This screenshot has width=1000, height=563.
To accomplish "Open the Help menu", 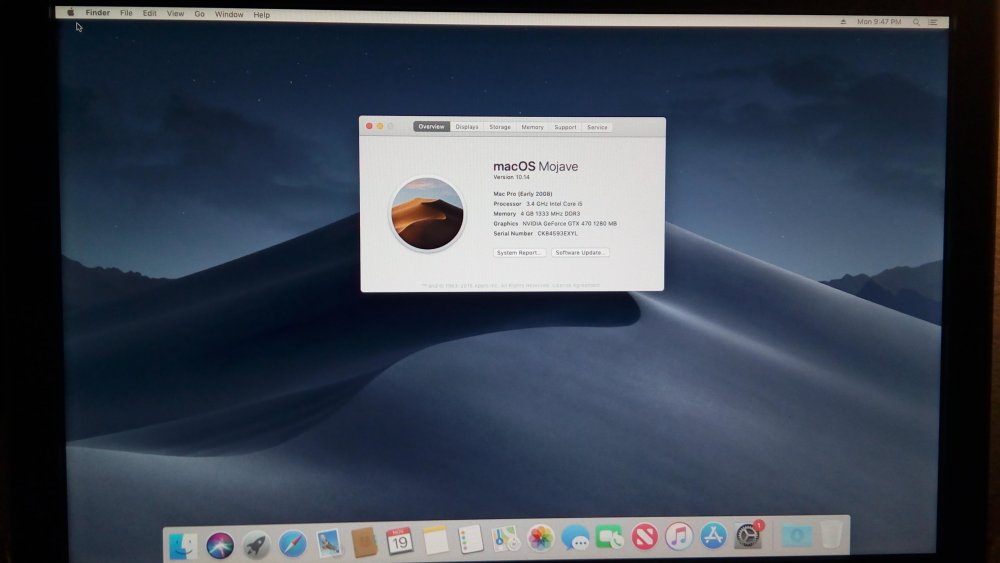I will [x=261, y=15].
